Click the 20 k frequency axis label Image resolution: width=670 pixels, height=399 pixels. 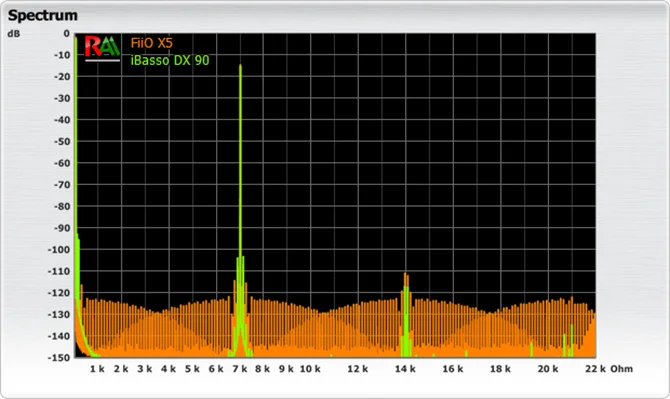click(x=548, y=369)
